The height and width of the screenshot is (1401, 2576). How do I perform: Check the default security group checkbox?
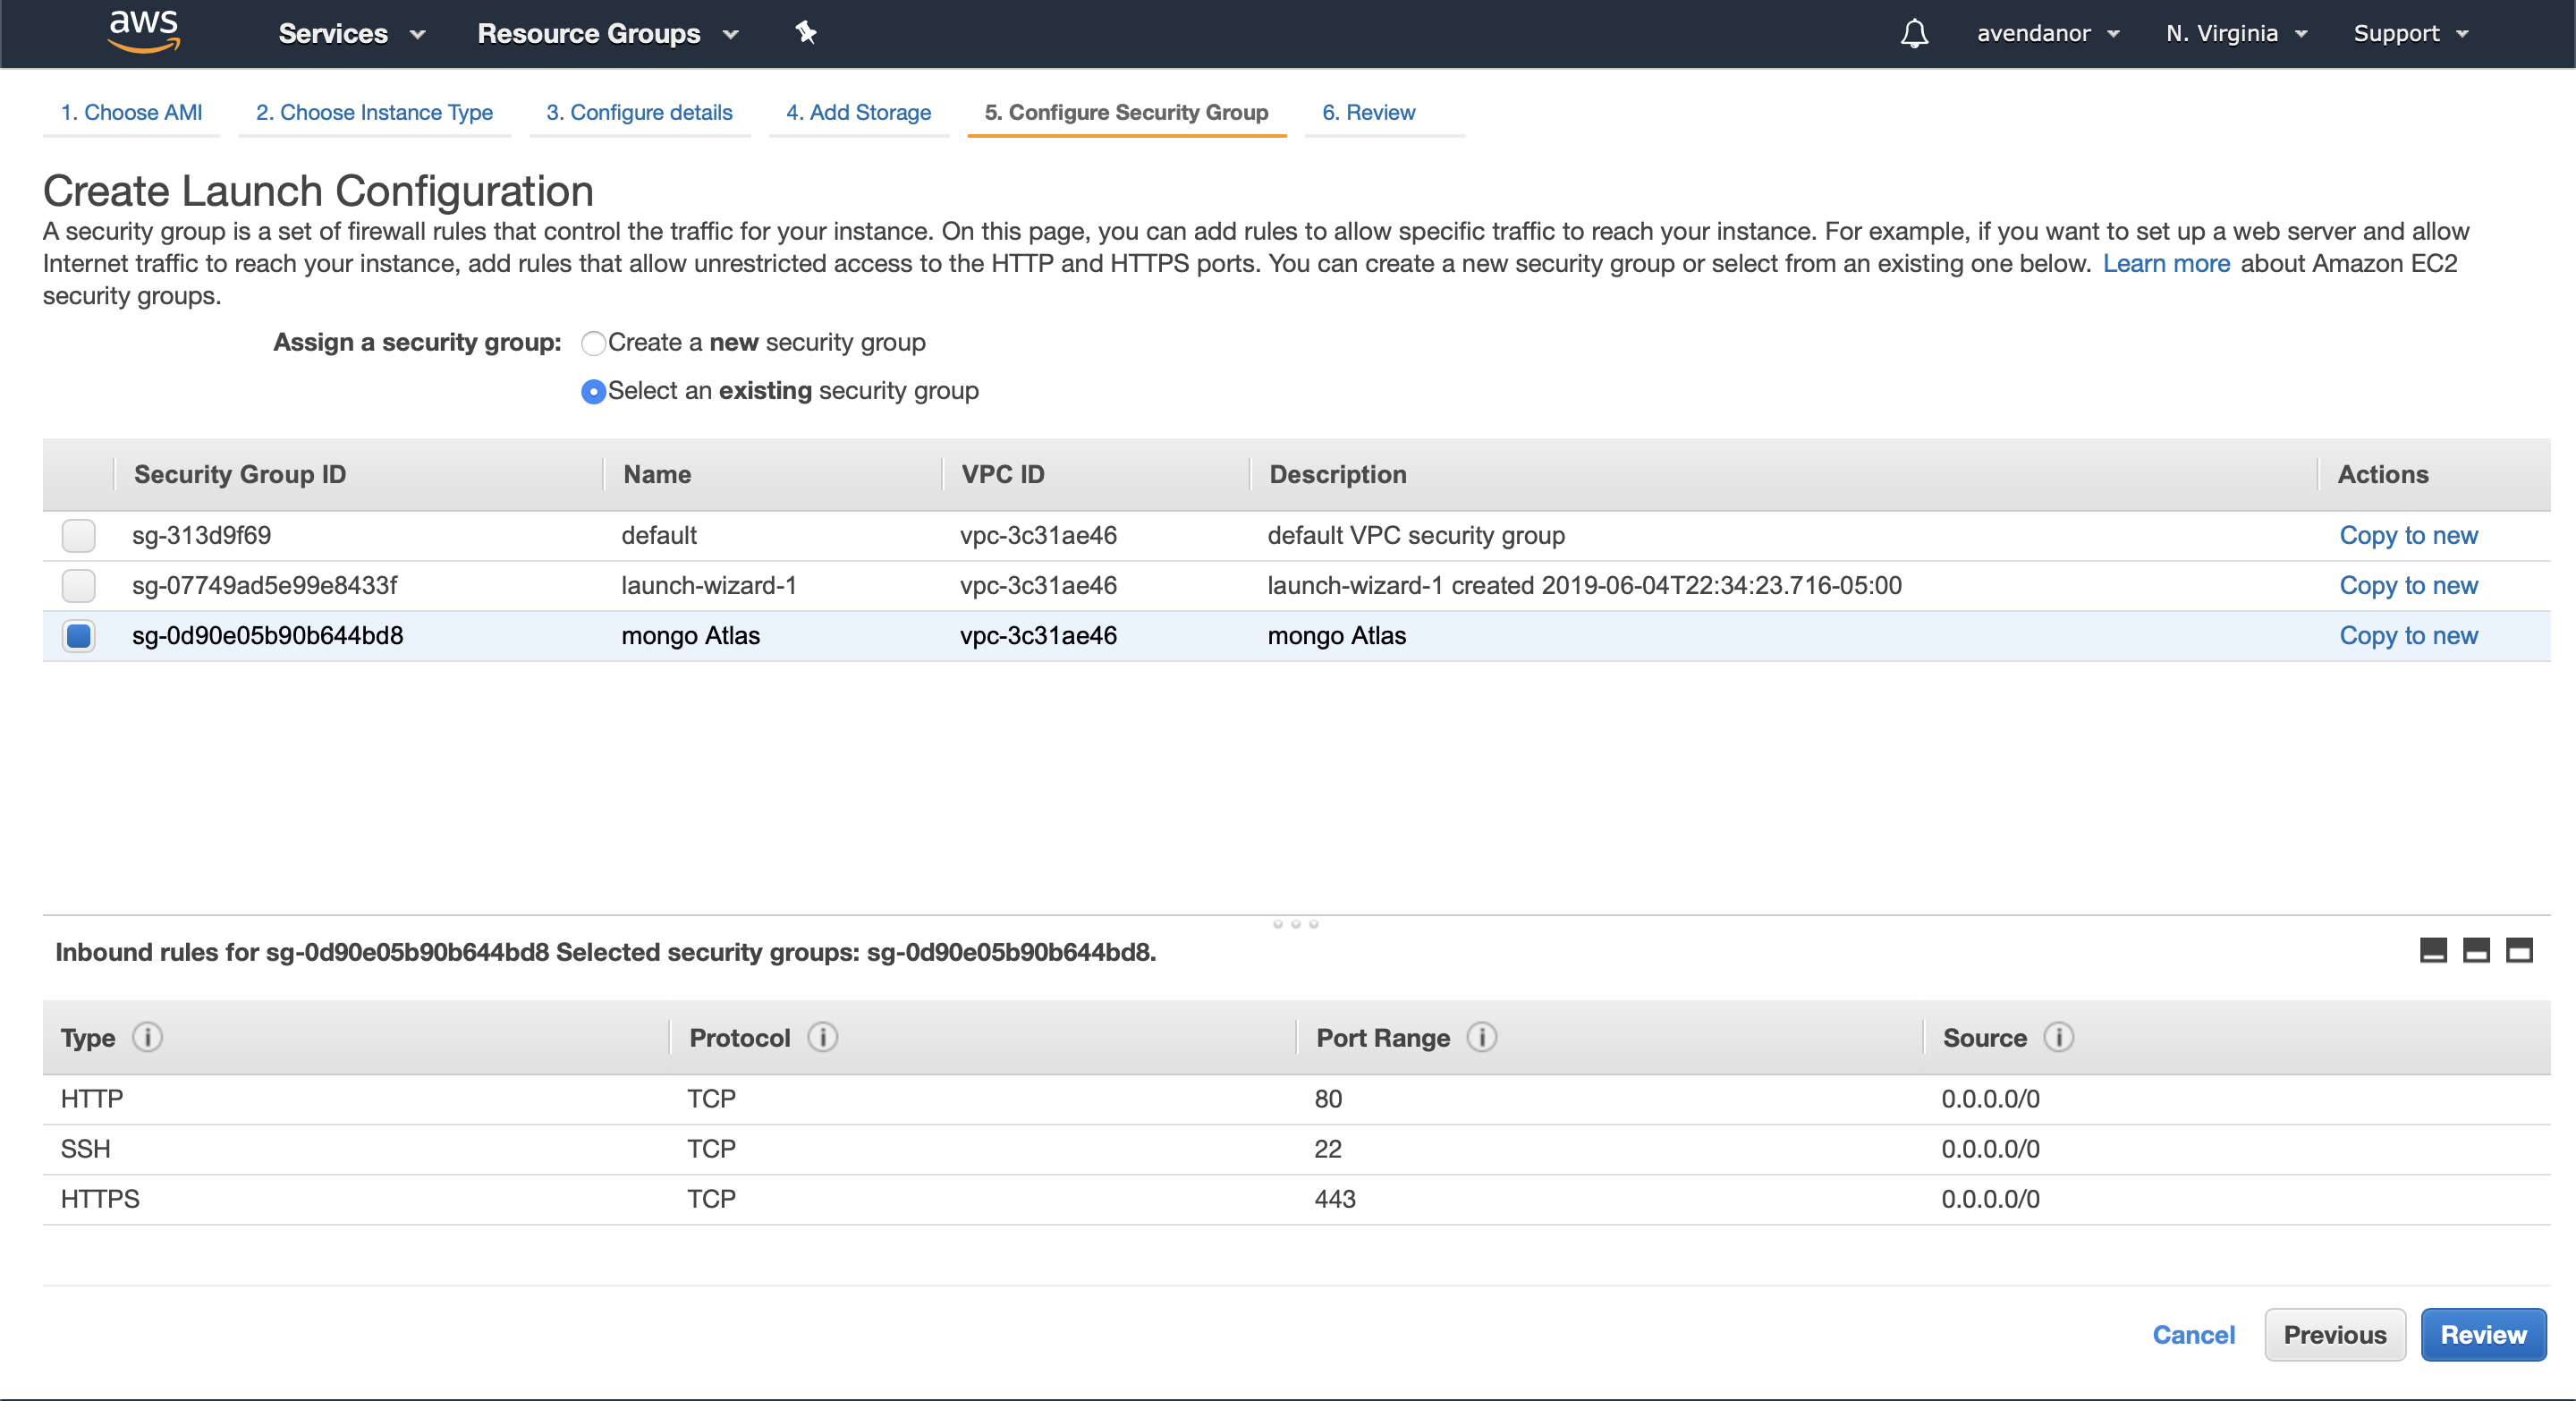coord(79,535)
